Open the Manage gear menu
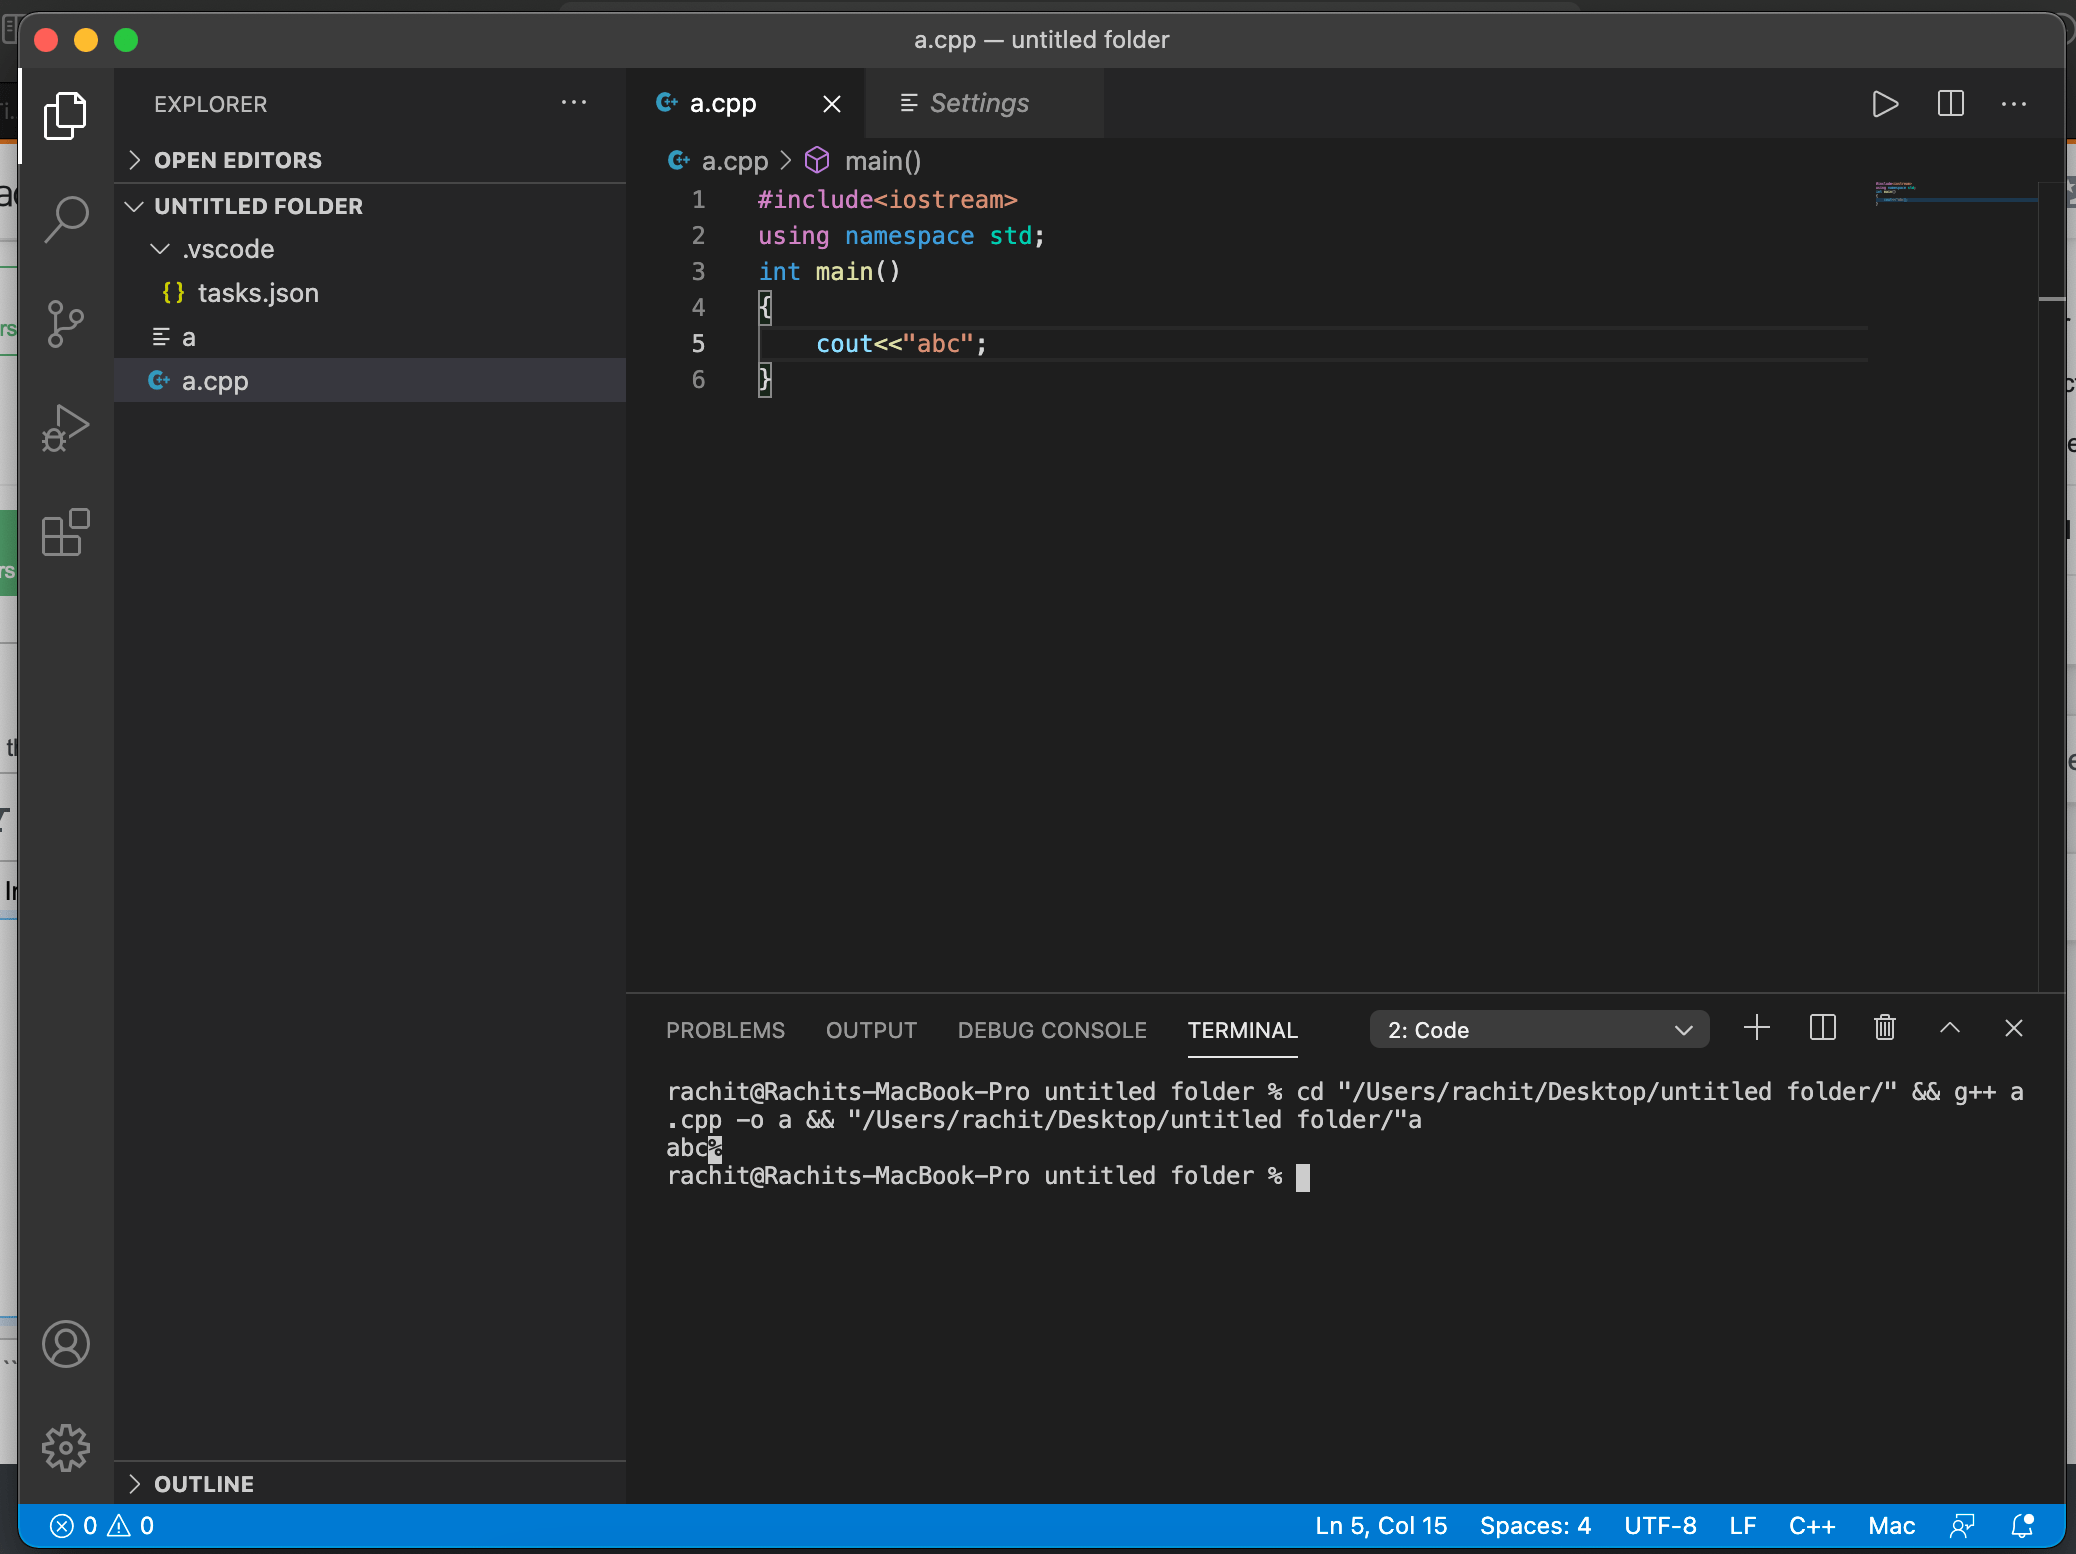The image size is (2076, 1554). [66, 1447]
